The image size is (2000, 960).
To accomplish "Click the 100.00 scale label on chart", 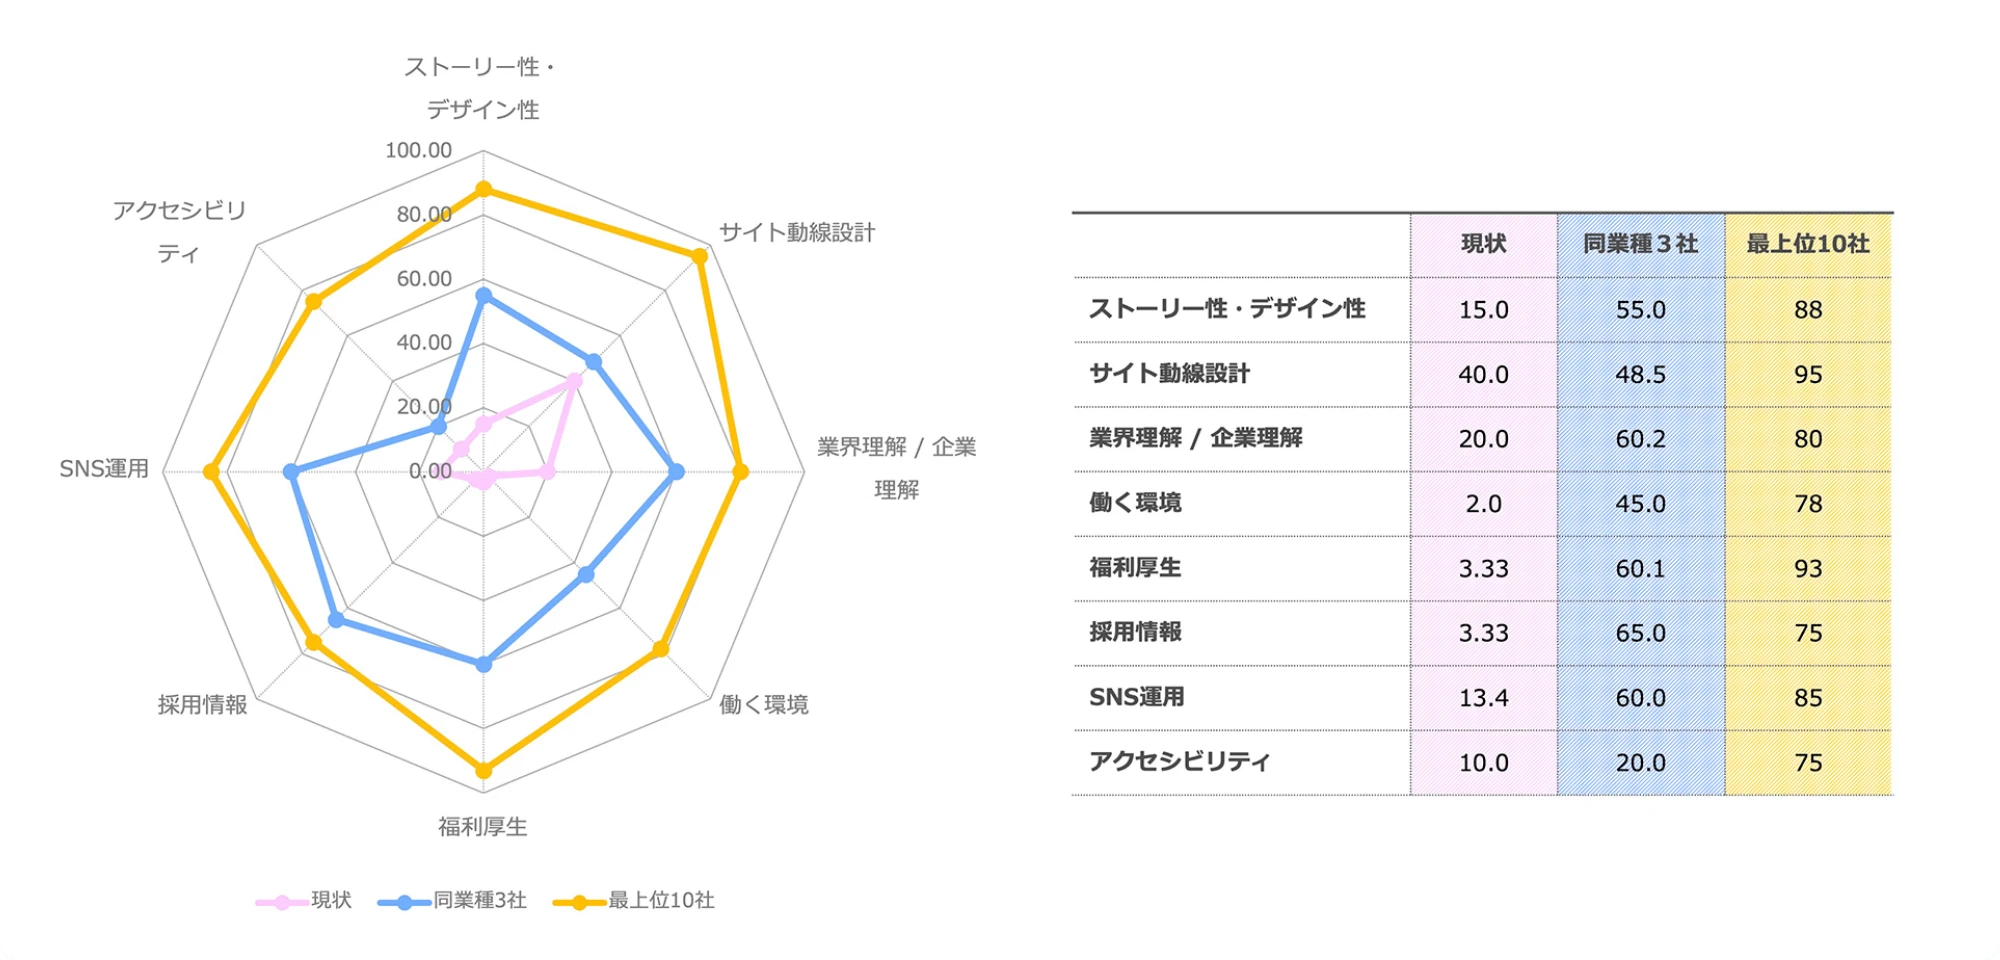I will pyautogui.click(x=418, y=150).
